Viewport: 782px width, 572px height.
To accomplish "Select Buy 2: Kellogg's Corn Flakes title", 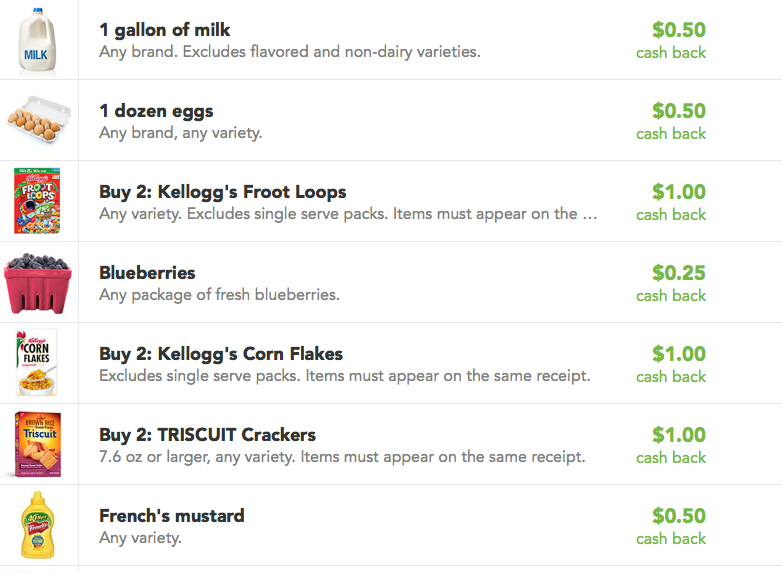I will (221, 354).
